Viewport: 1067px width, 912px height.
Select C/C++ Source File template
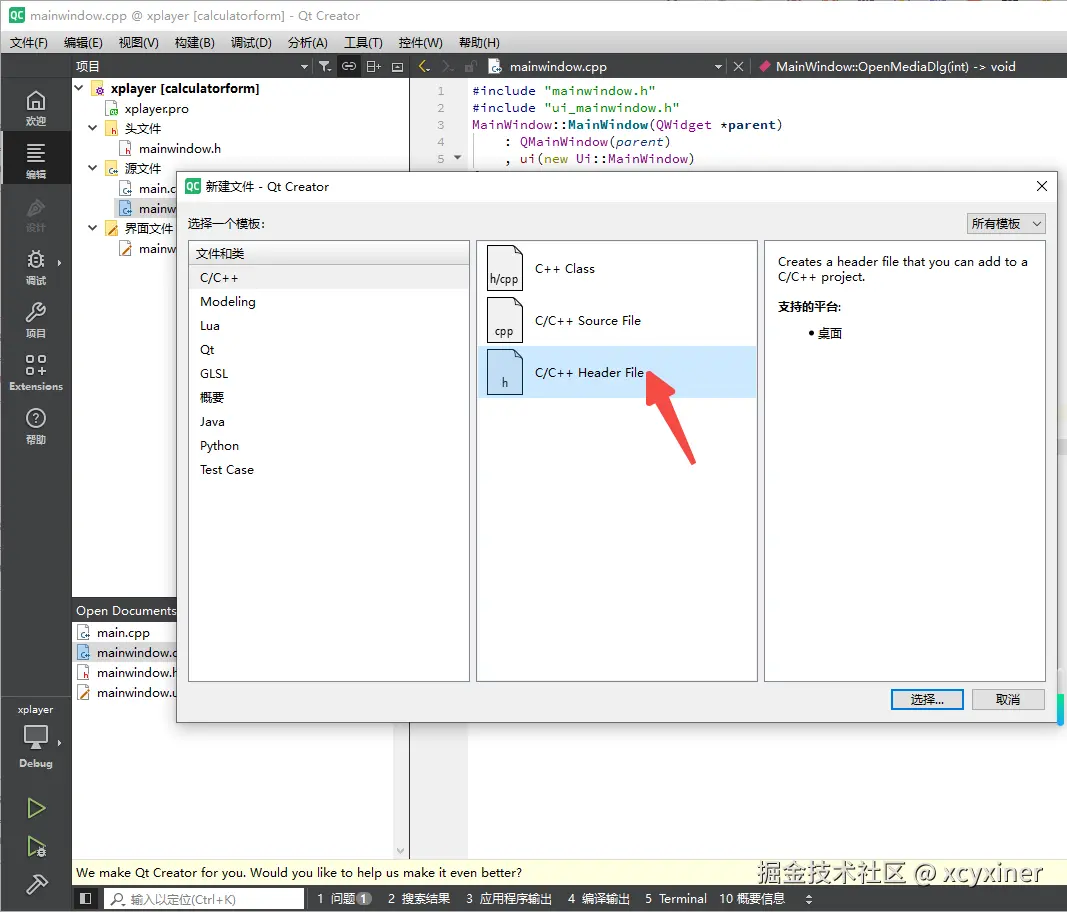pos(617,320)
